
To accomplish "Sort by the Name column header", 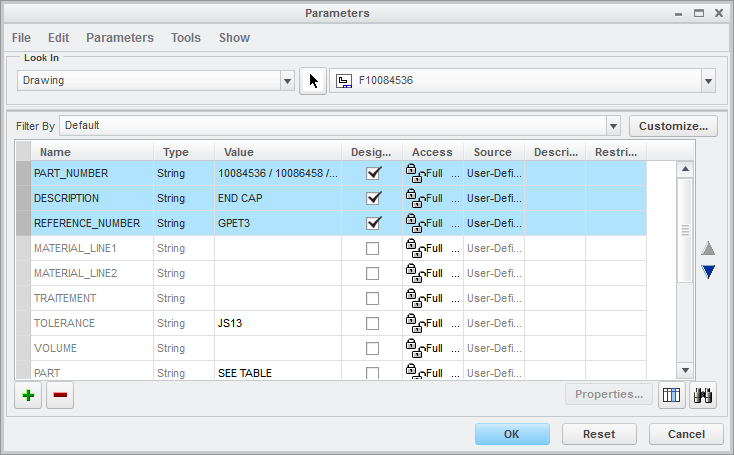I will click(x=92, y=152).
